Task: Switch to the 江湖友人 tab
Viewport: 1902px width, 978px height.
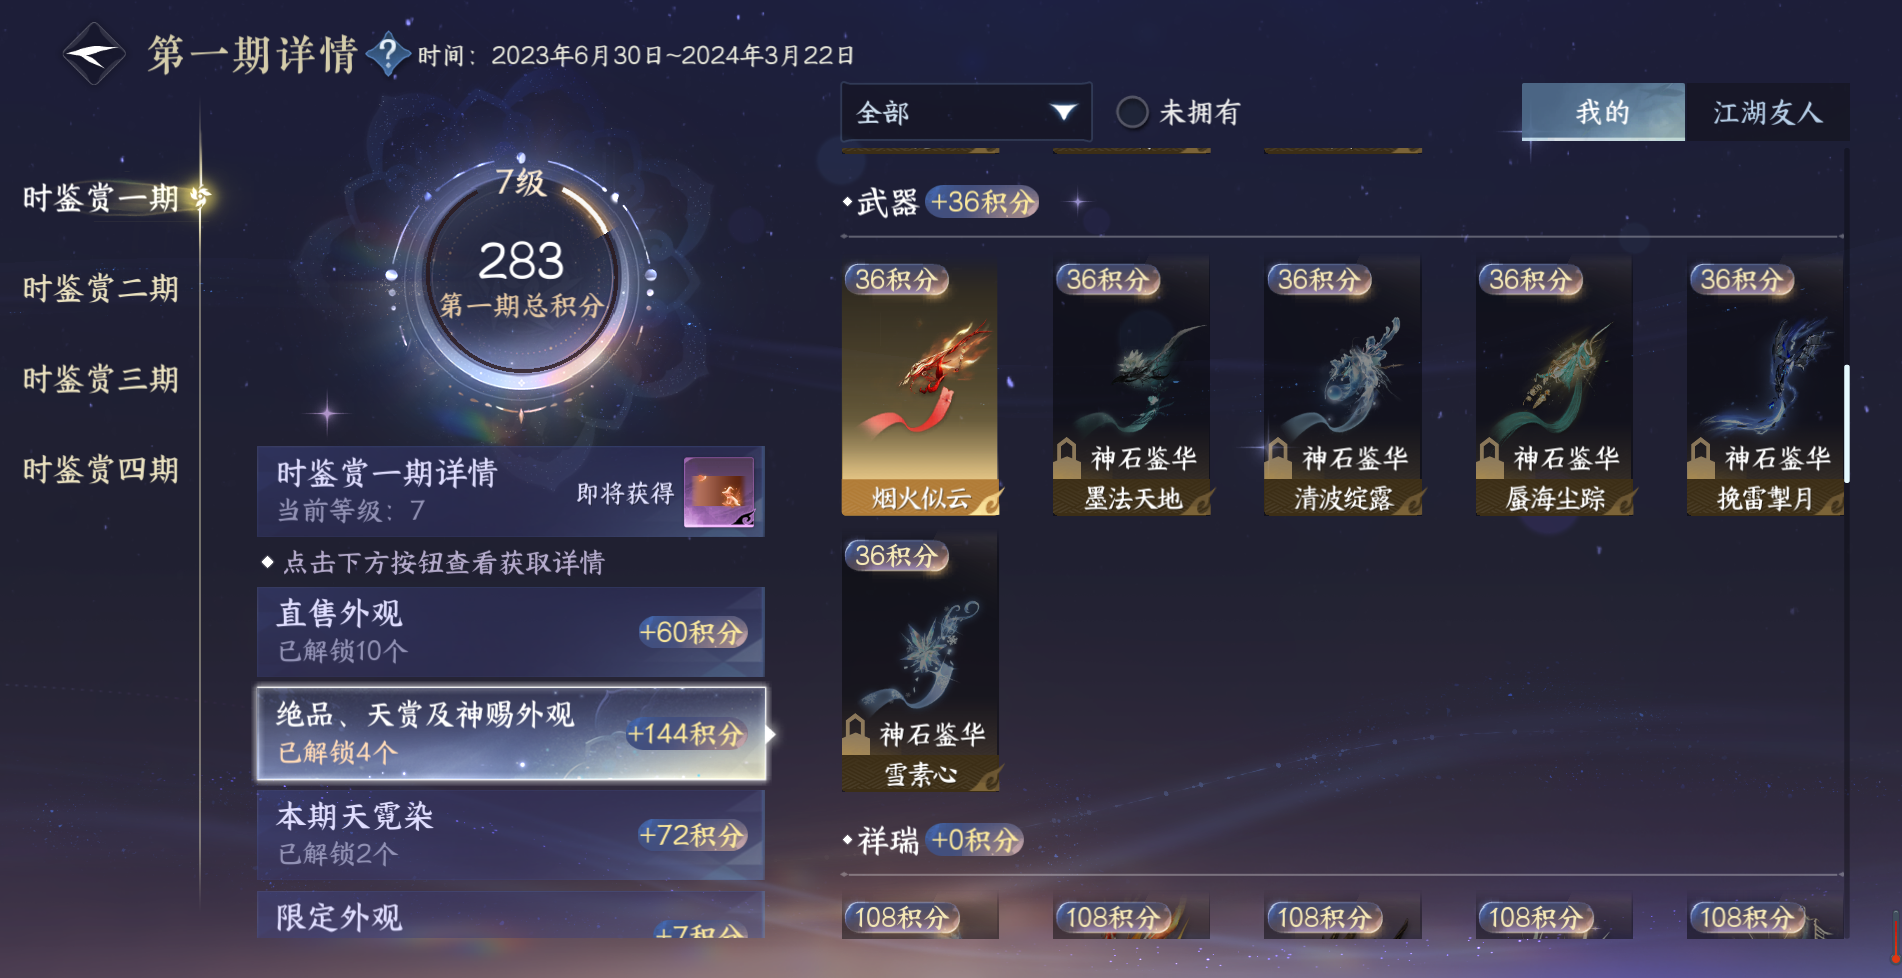Action: tap(1767, 112)
